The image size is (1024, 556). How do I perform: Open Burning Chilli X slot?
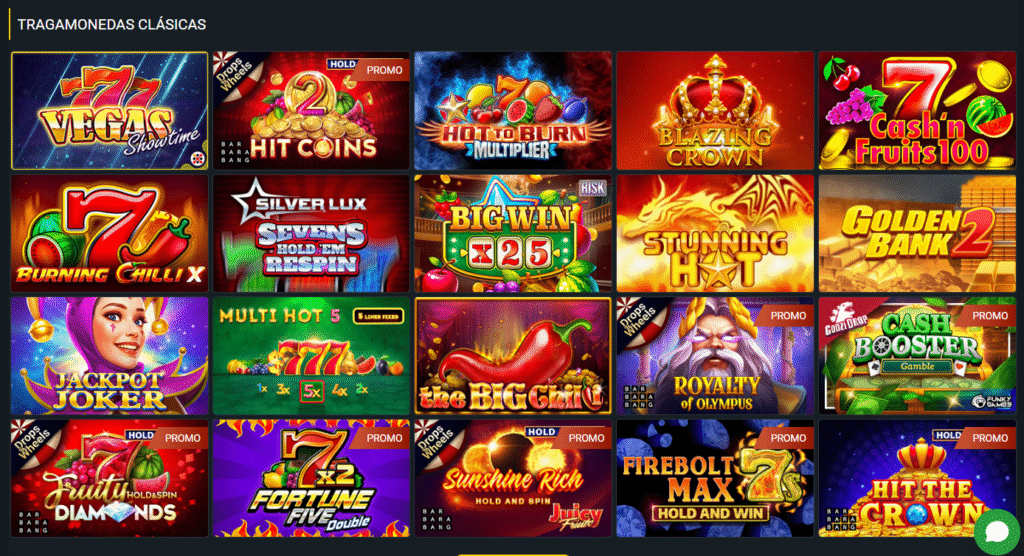click(110, 233)
